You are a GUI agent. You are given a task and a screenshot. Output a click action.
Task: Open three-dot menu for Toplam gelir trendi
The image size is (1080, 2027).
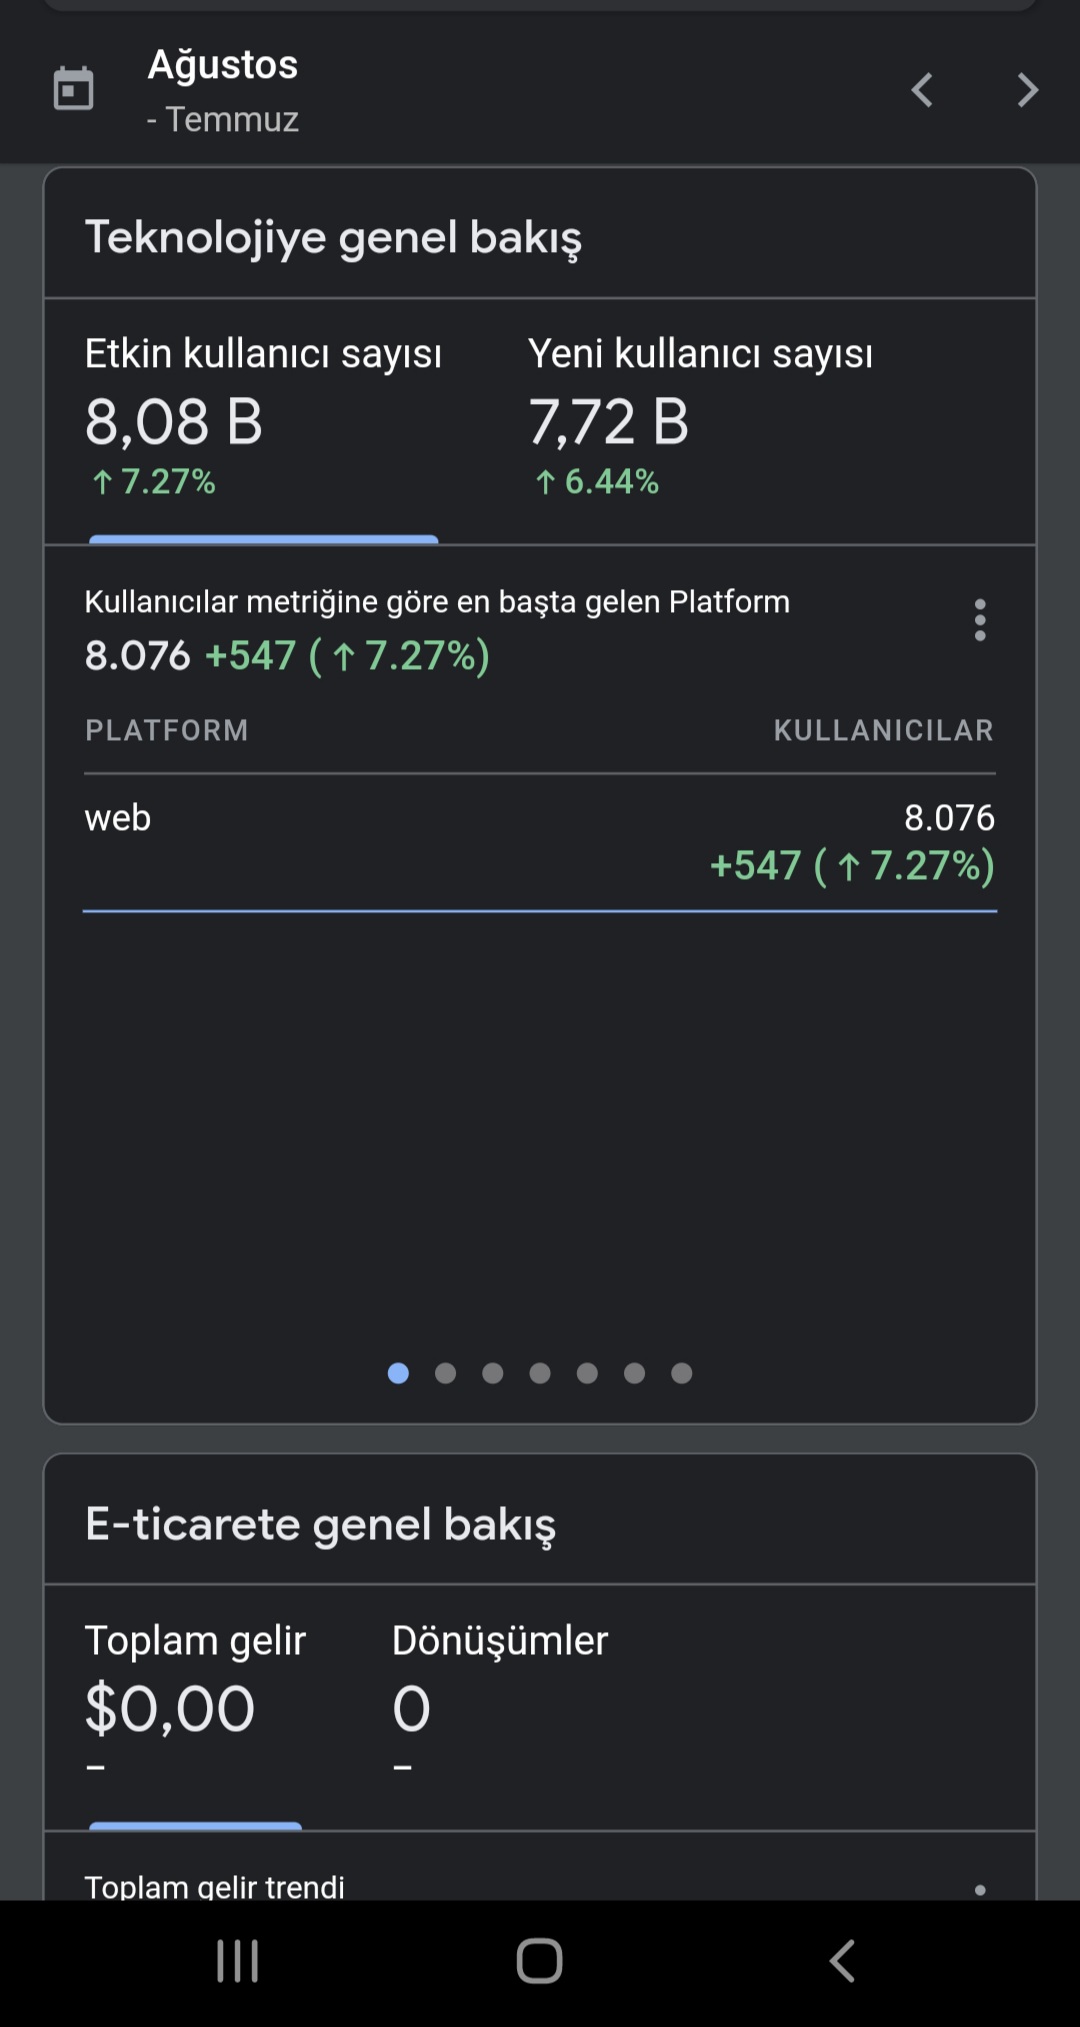[x=980, y=1889]
